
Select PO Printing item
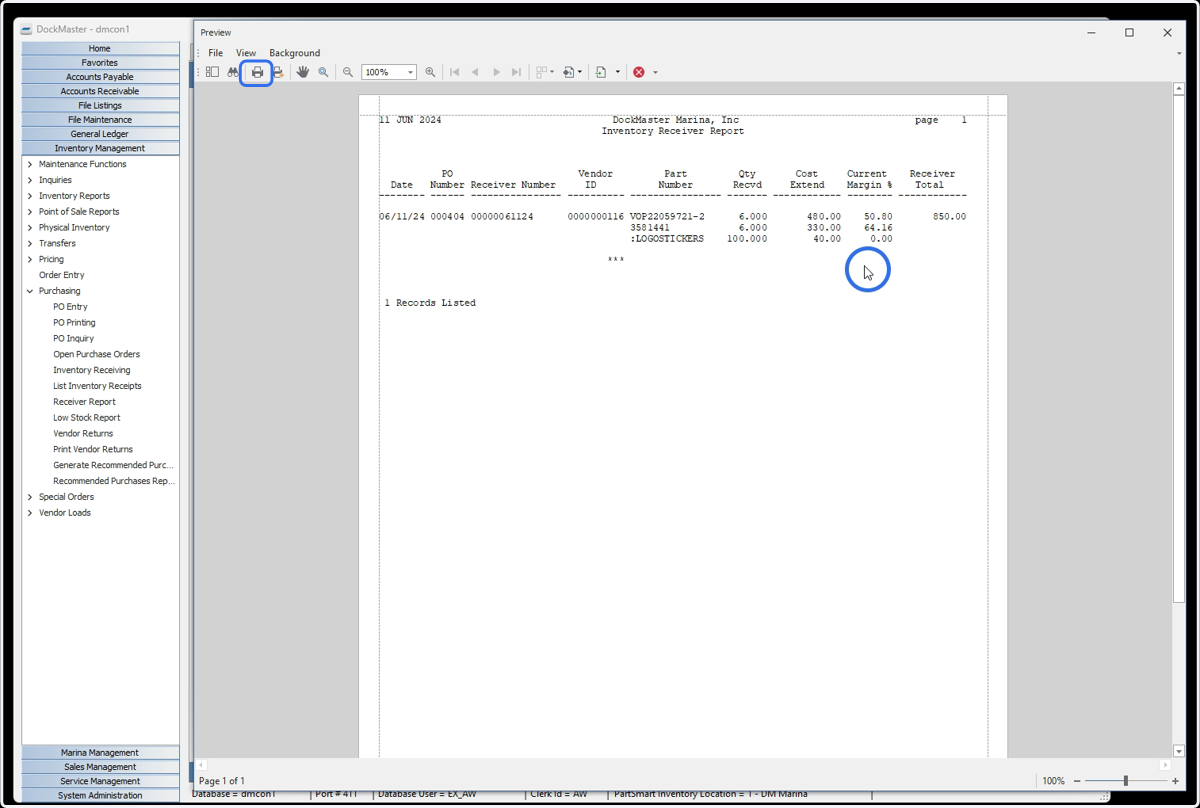(x=74, y=323)
